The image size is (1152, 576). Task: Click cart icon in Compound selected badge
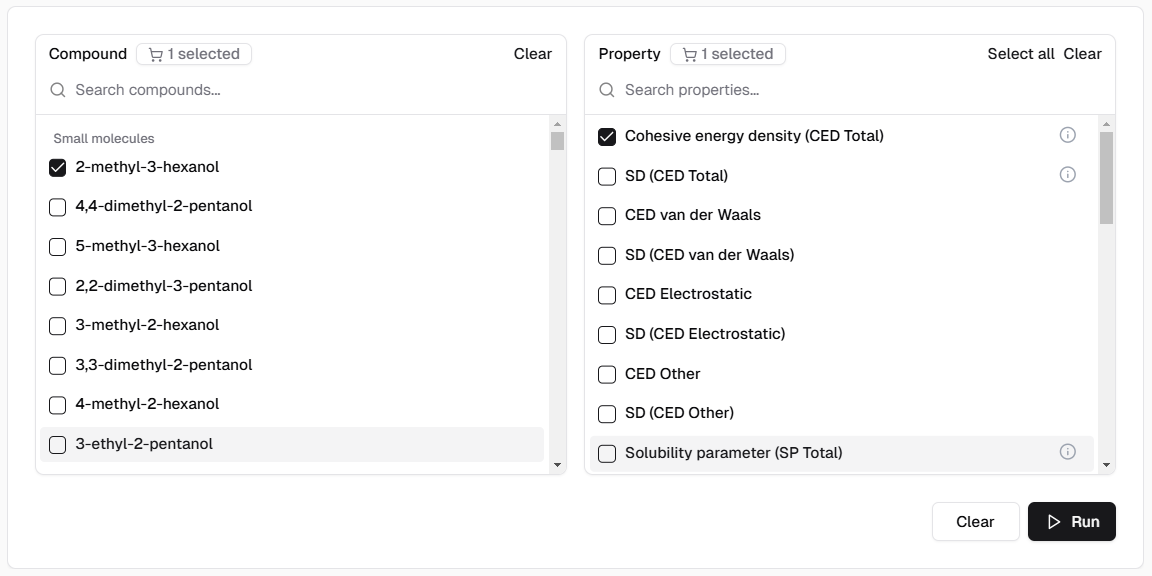(x=155, y=54)
